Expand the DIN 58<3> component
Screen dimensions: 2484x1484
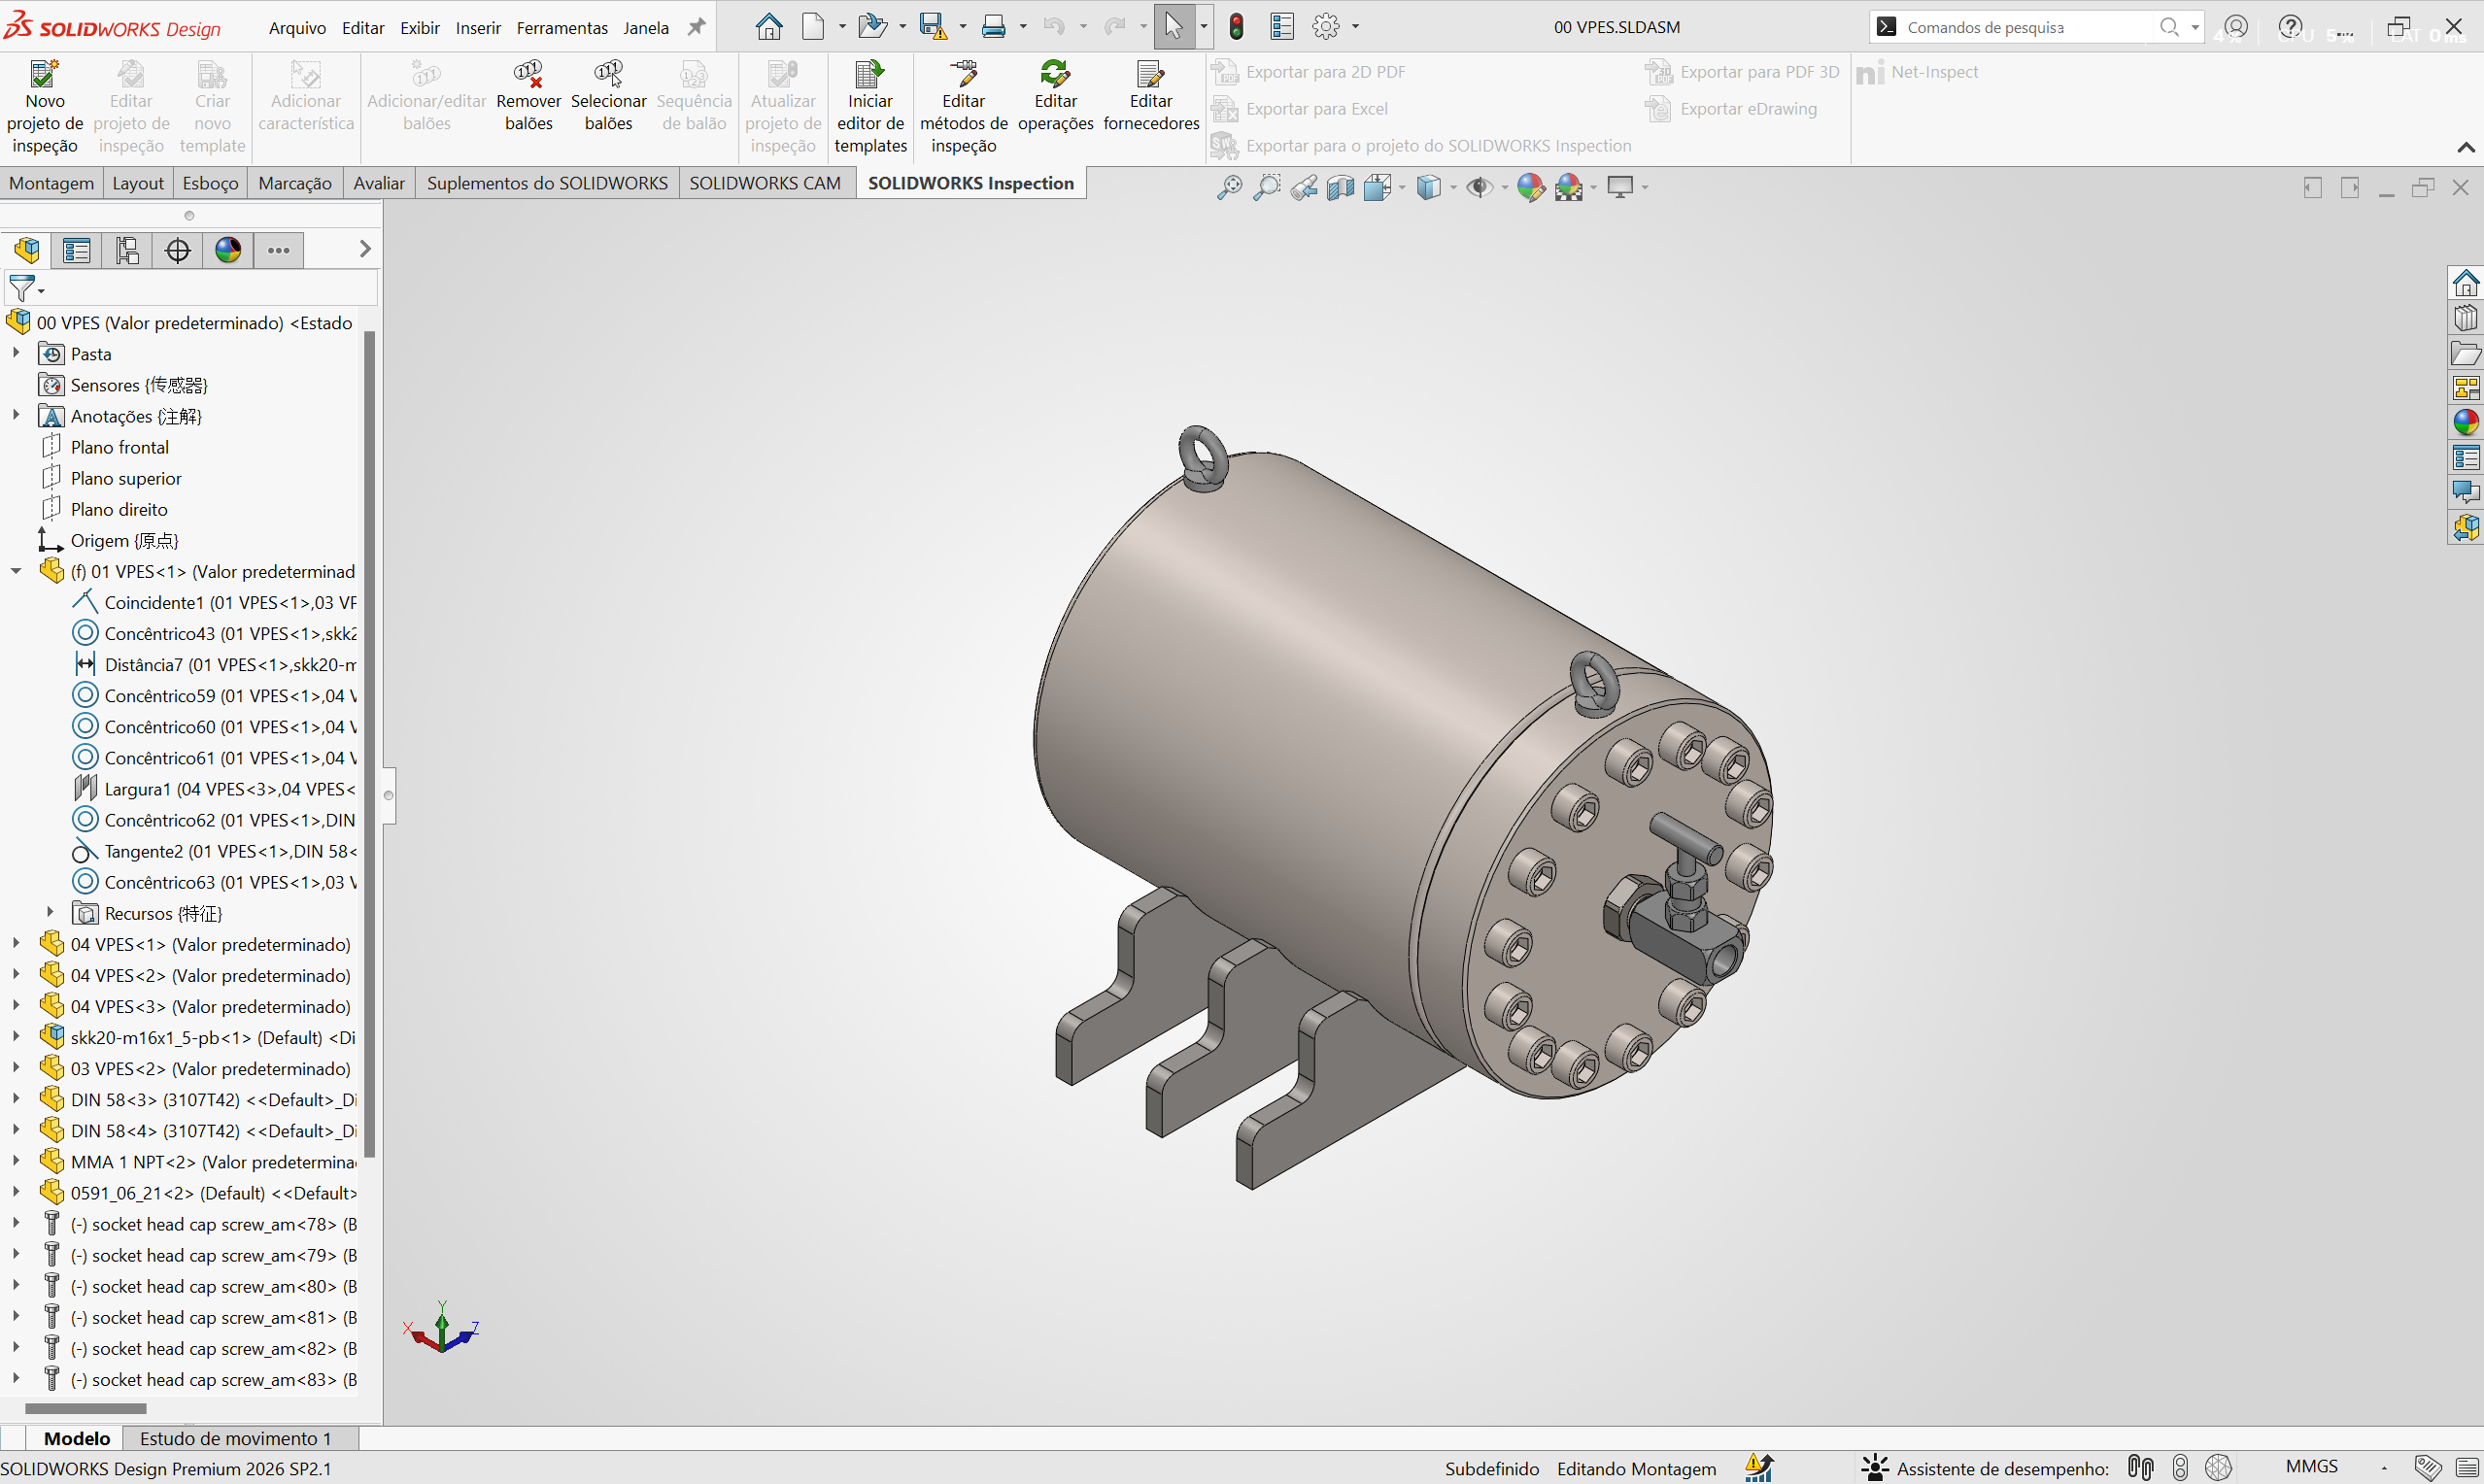[x=16, y=1099]
